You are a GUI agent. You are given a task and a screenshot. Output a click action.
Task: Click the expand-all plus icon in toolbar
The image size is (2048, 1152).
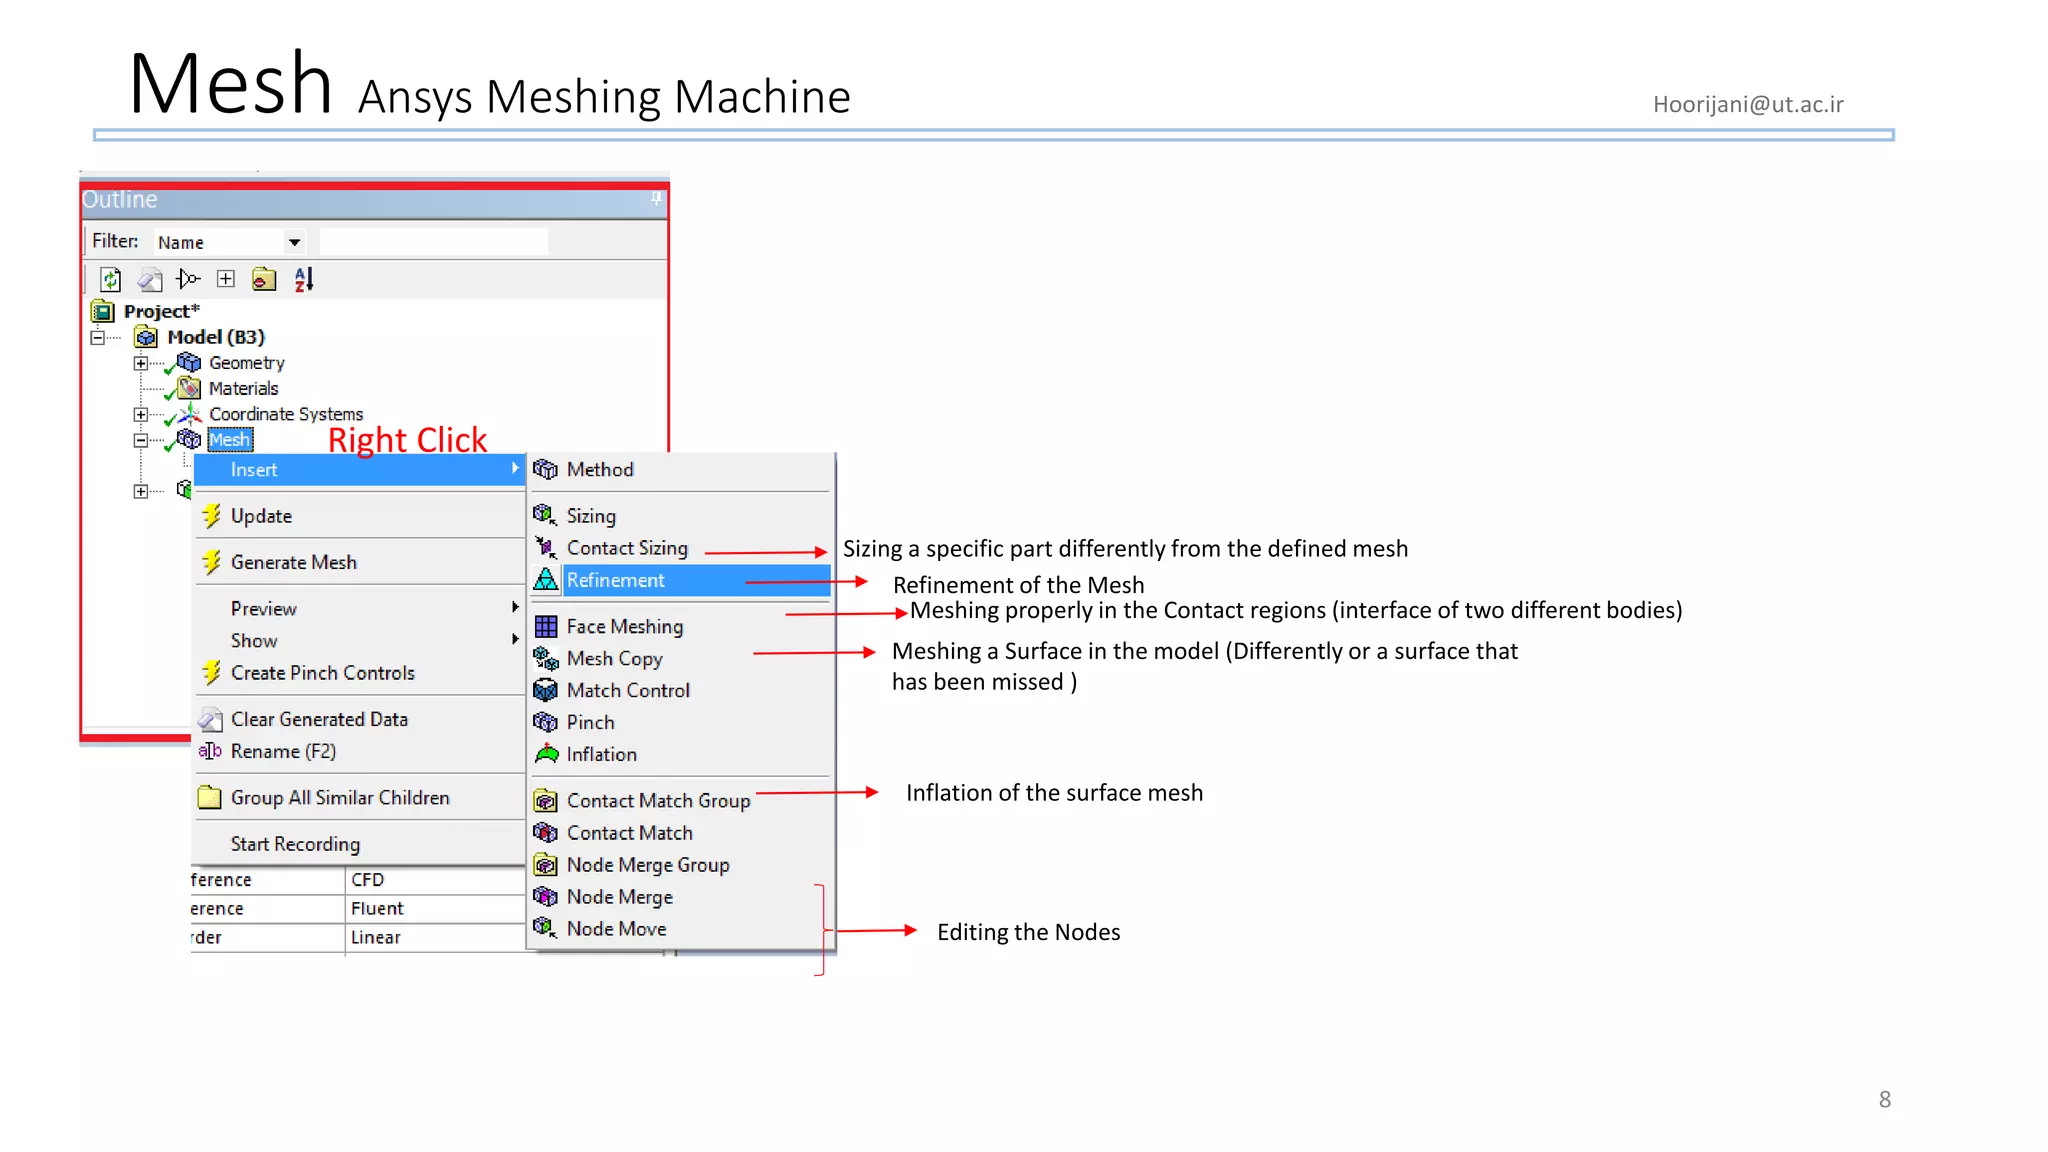click(226, 279)
